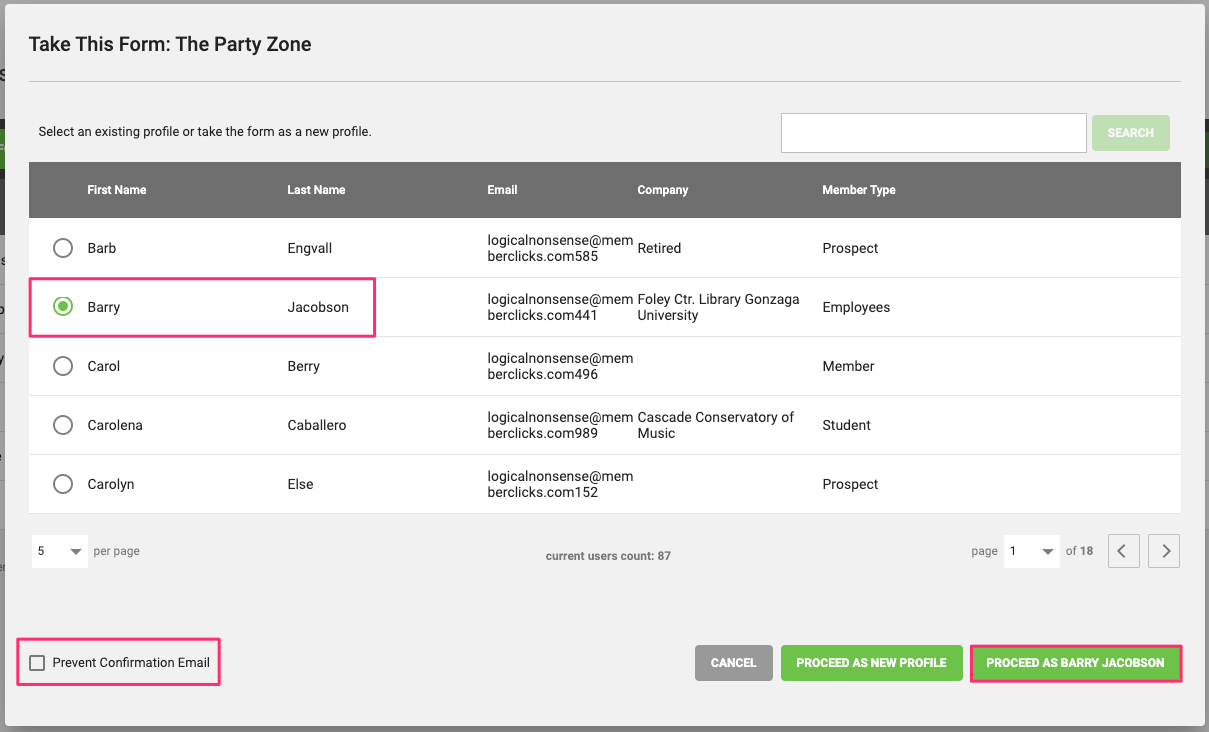Click the Last Name column header
The height and width of the screenshot is (732, 1209).
pyautogui.click(x=316, y=189)
